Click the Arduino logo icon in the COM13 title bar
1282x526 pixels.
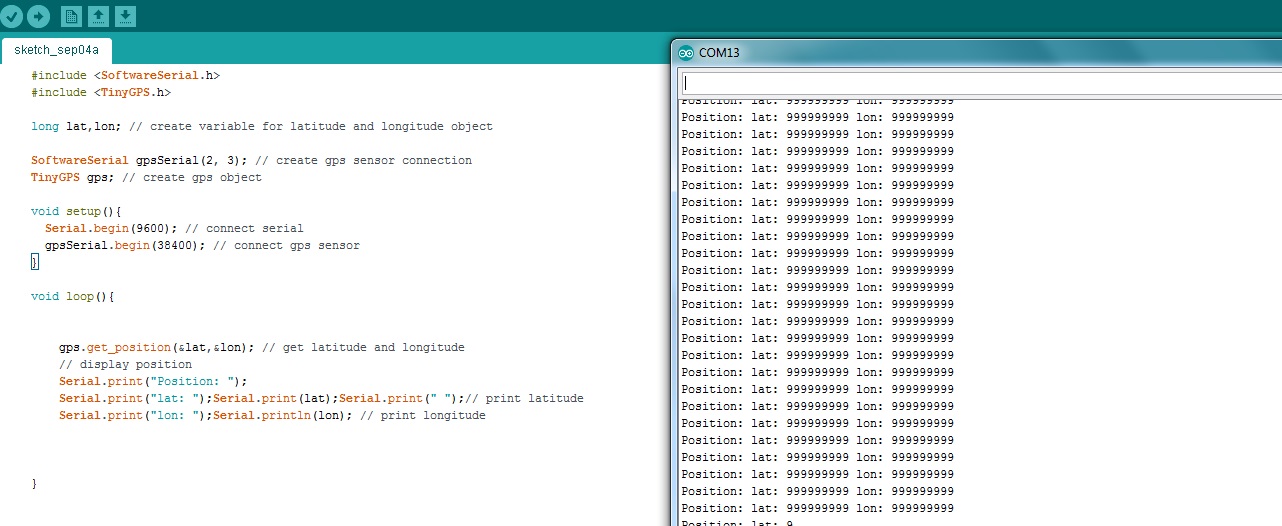tap(685, 52)
